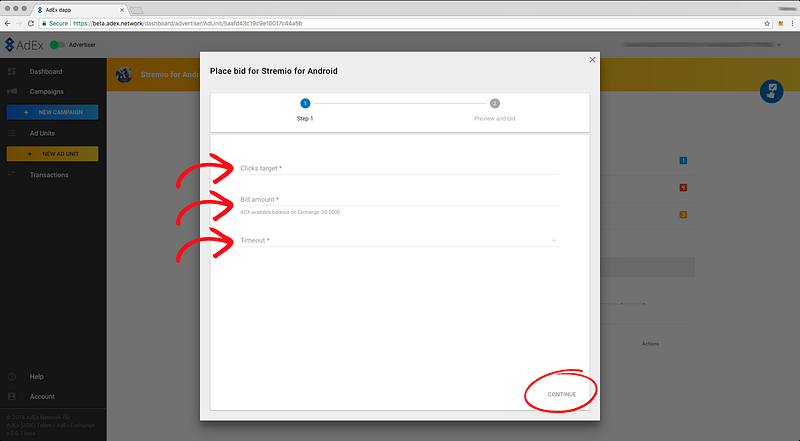The width and height of the screenshot is (800, 441).
Task: Select the Preview and bid step
Action: point(494,110)
